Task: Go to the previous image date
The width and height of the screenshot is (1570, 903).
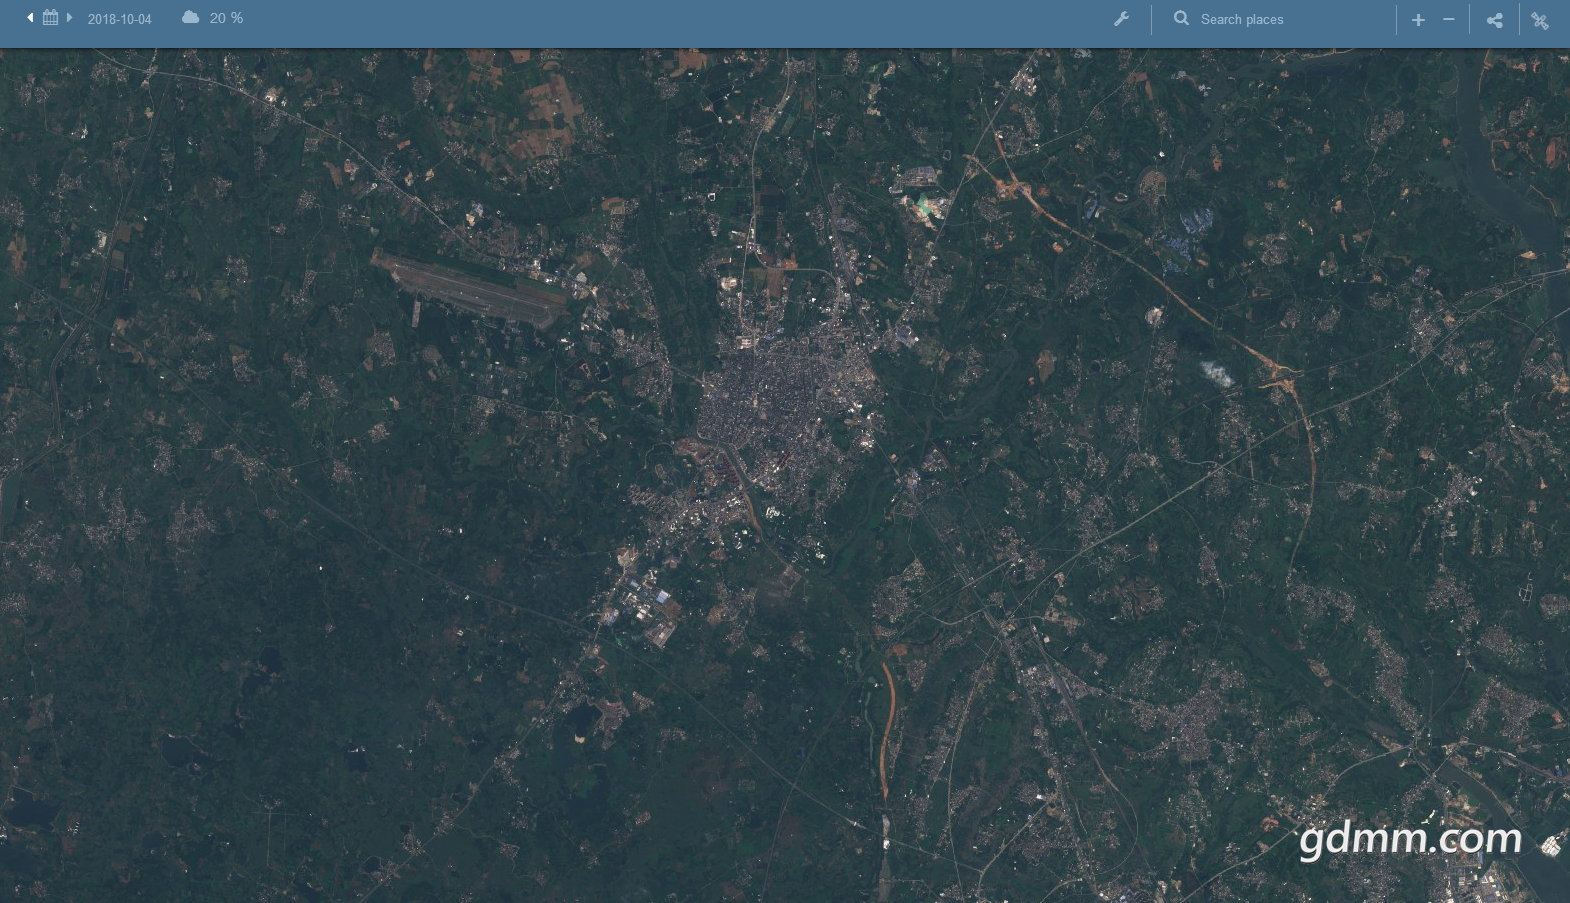Action: [x=30, y=18]
